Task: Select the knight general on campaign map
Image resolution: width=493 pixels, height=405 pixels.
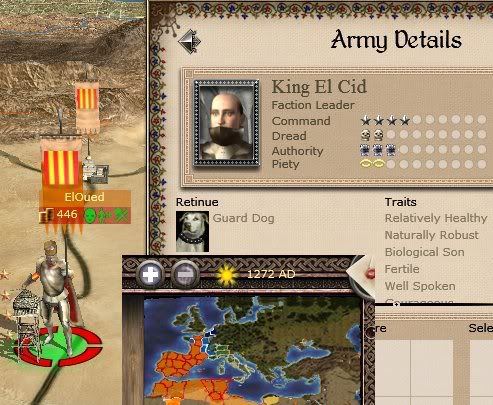Action: 55,293
